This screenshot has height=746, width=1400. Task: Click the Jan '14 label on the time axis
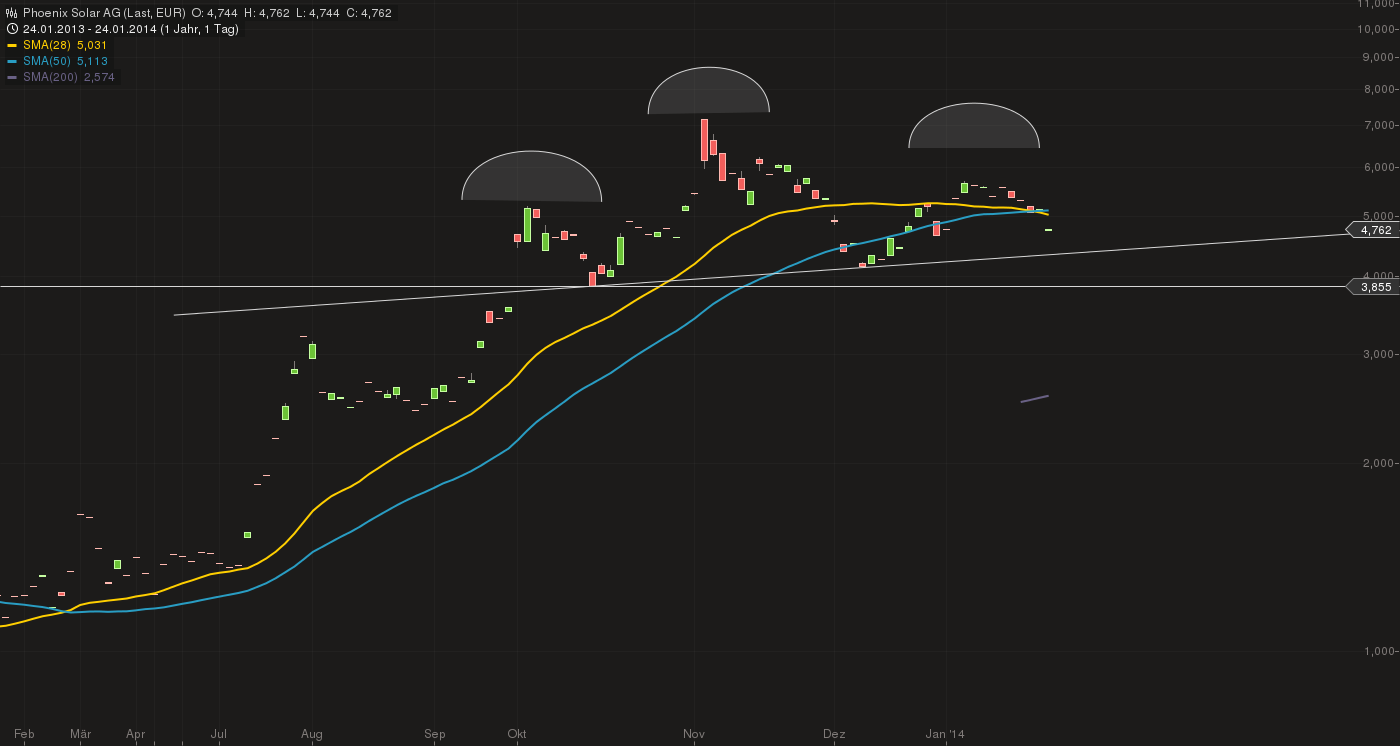[x=945, y=734]
